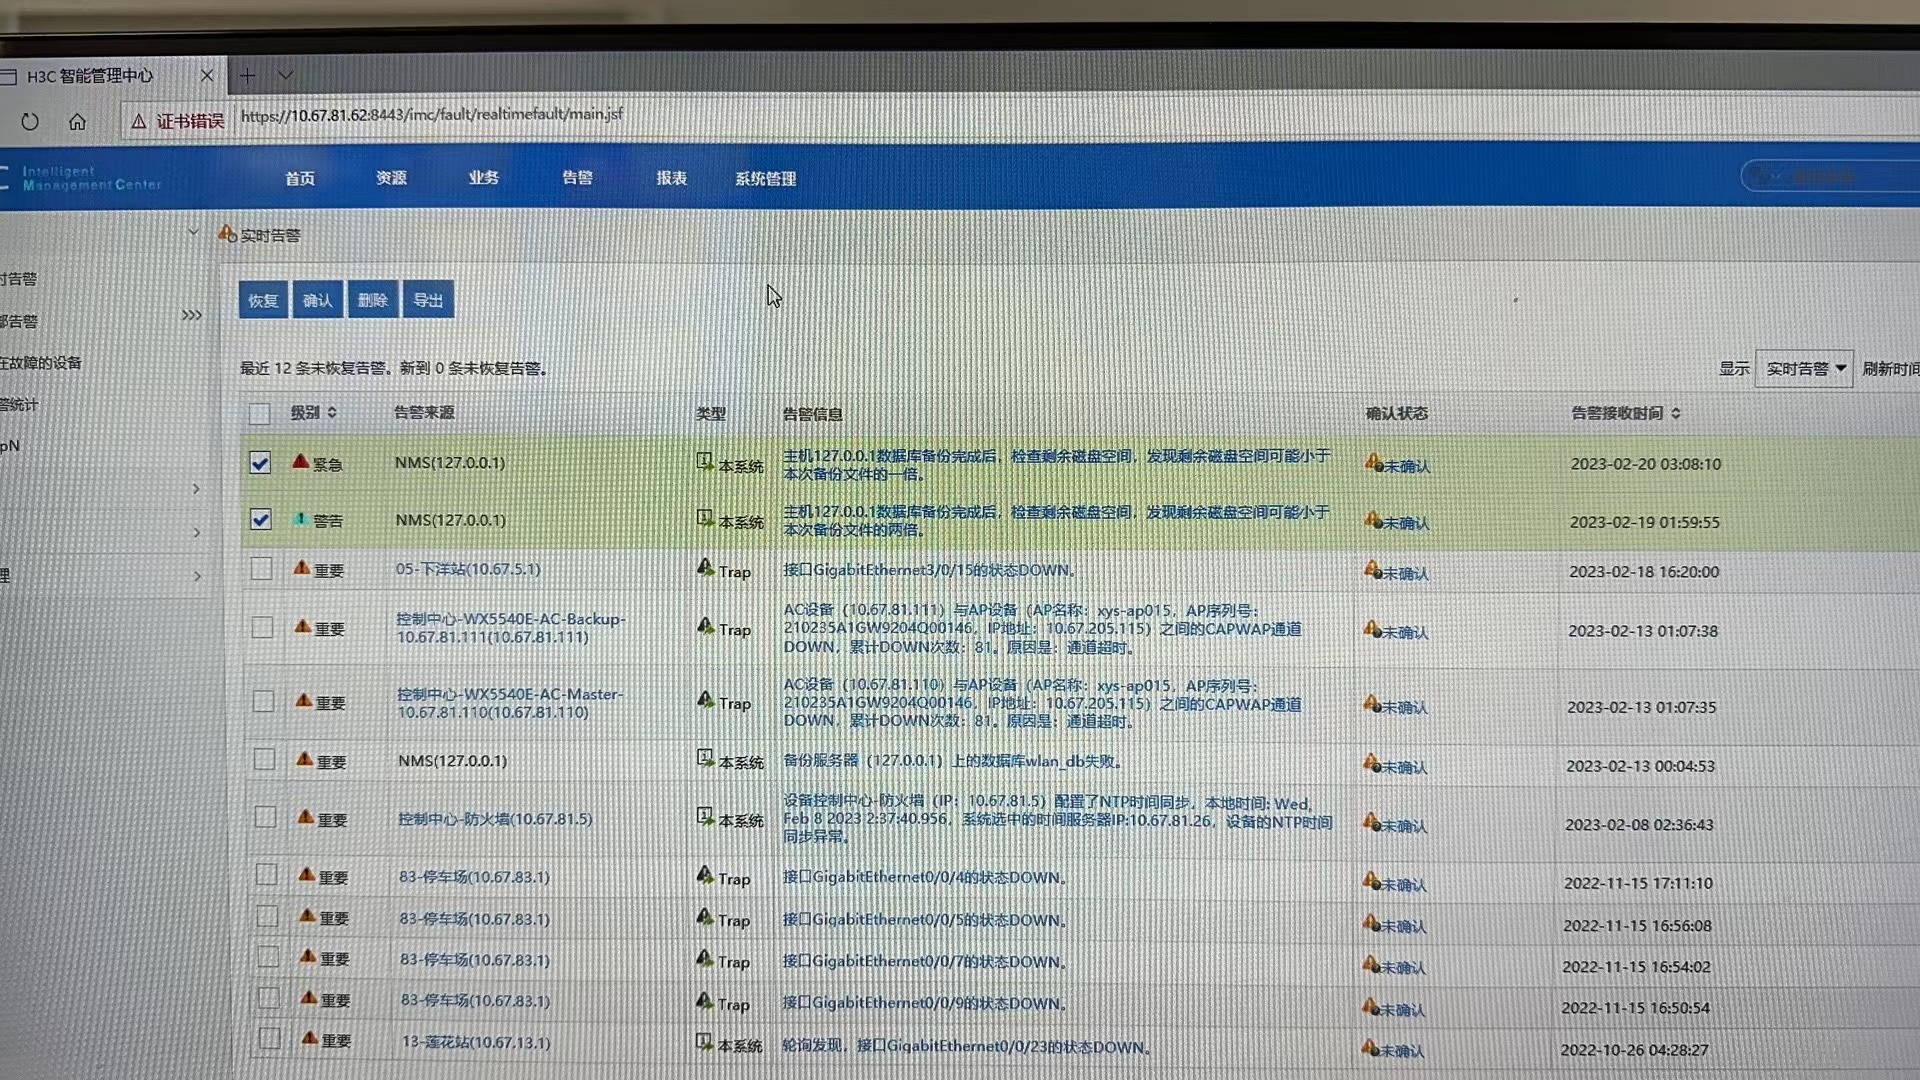Image resolution: width=1920 pixels, height=1080 pixels.
Task: Open the 系统管理 navigation menu
Action: point(765,179)
